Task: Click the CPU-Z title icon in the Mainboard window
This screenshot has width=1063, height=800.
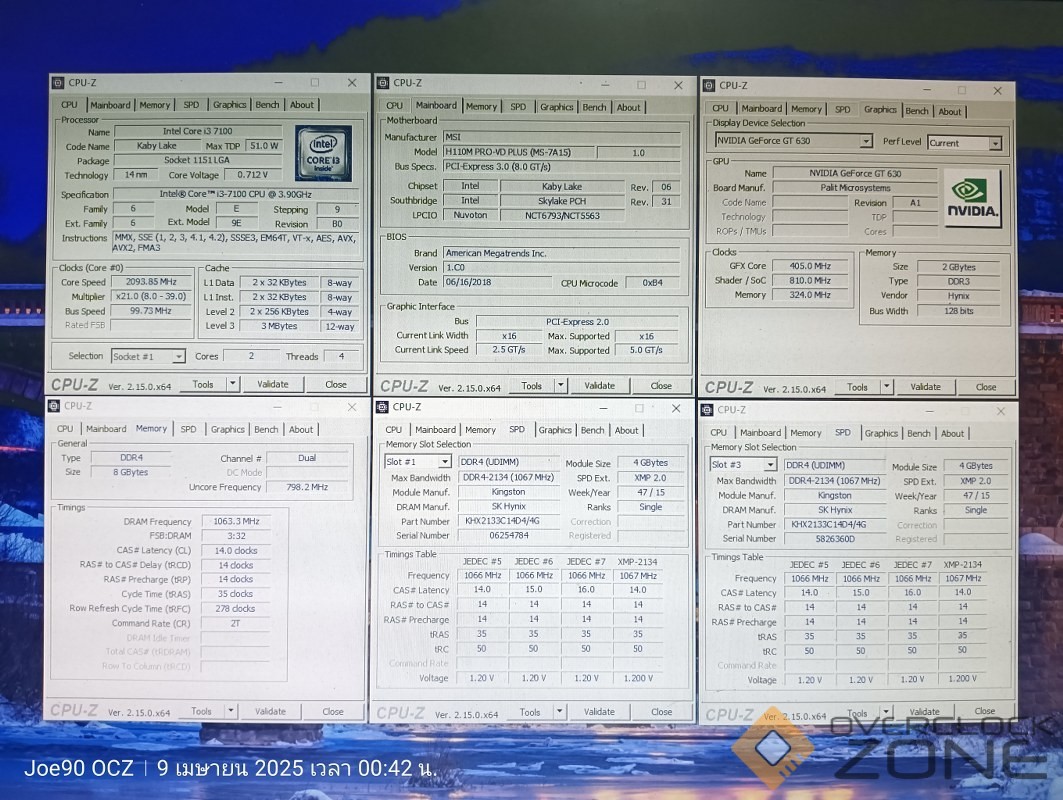Action: coord(383,83)
